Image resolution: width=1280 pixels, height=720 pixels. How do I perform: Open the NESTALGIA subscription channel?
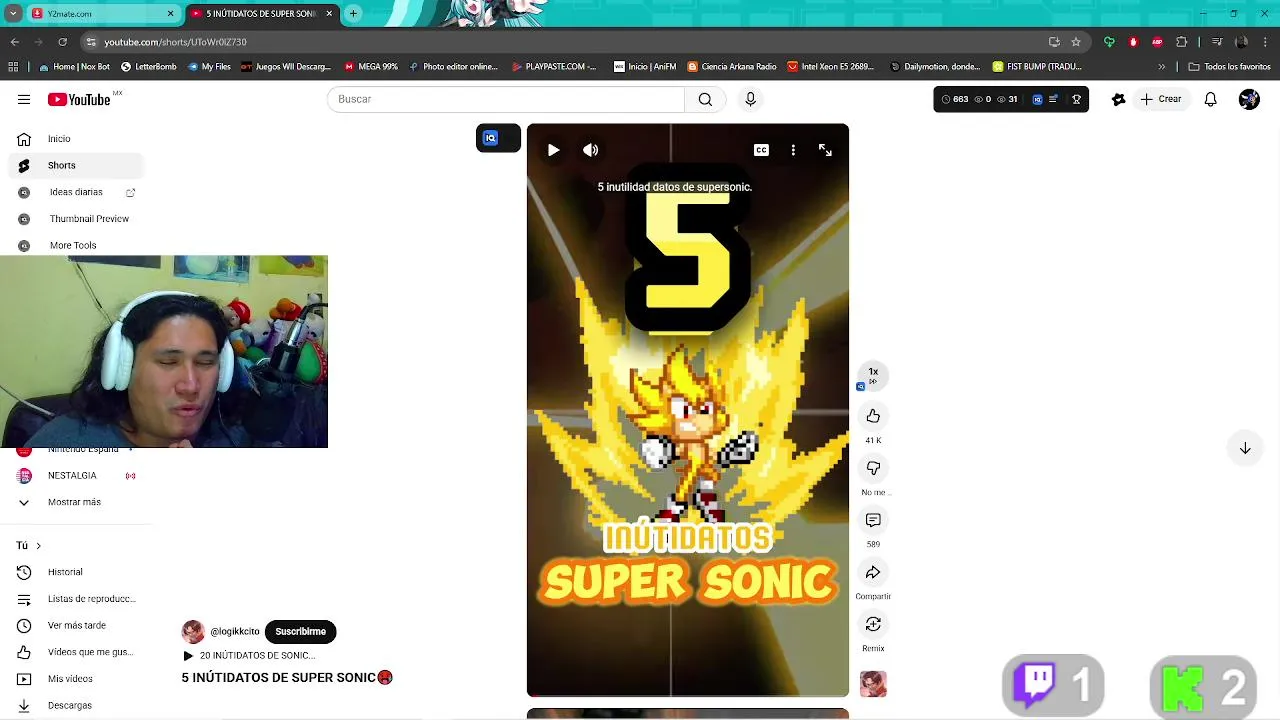tap(76, 476)
